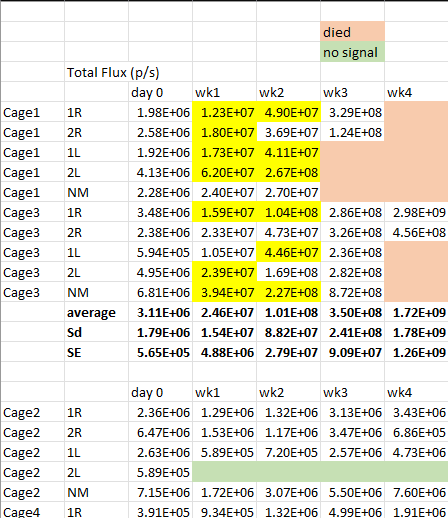
Task: Select highlighted cell 4.11E+07
Action: (288, 152)
